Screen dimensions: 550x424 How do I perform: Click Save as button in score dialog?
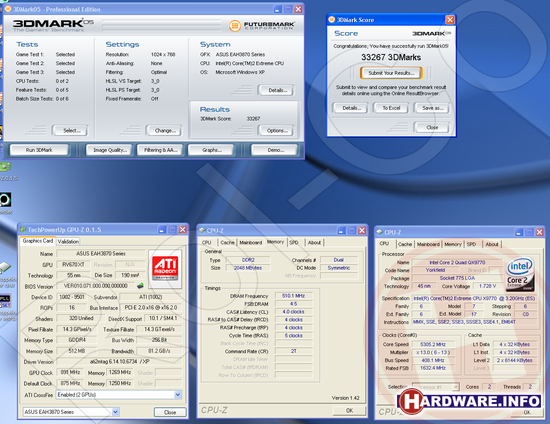[x=432, y=108]
